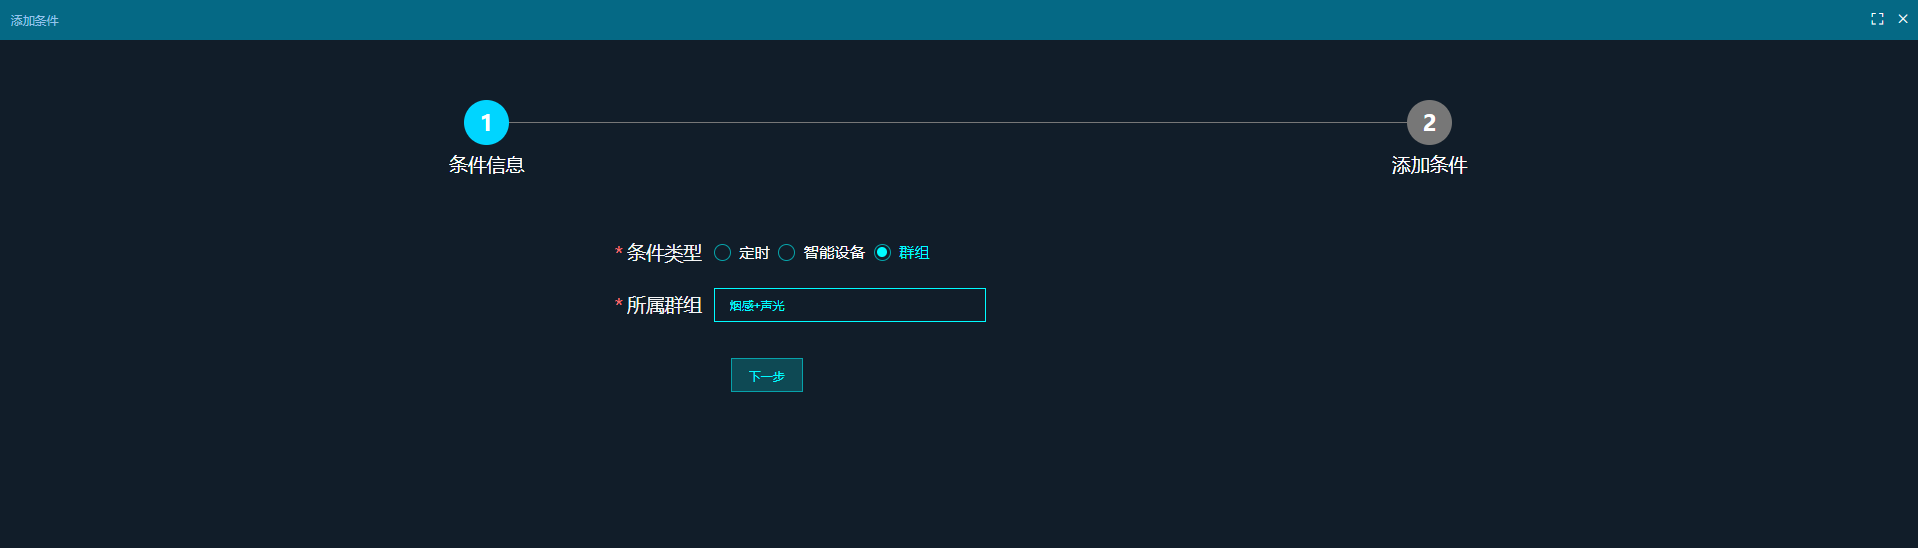Click the progress line between the steps

[957, 122]
